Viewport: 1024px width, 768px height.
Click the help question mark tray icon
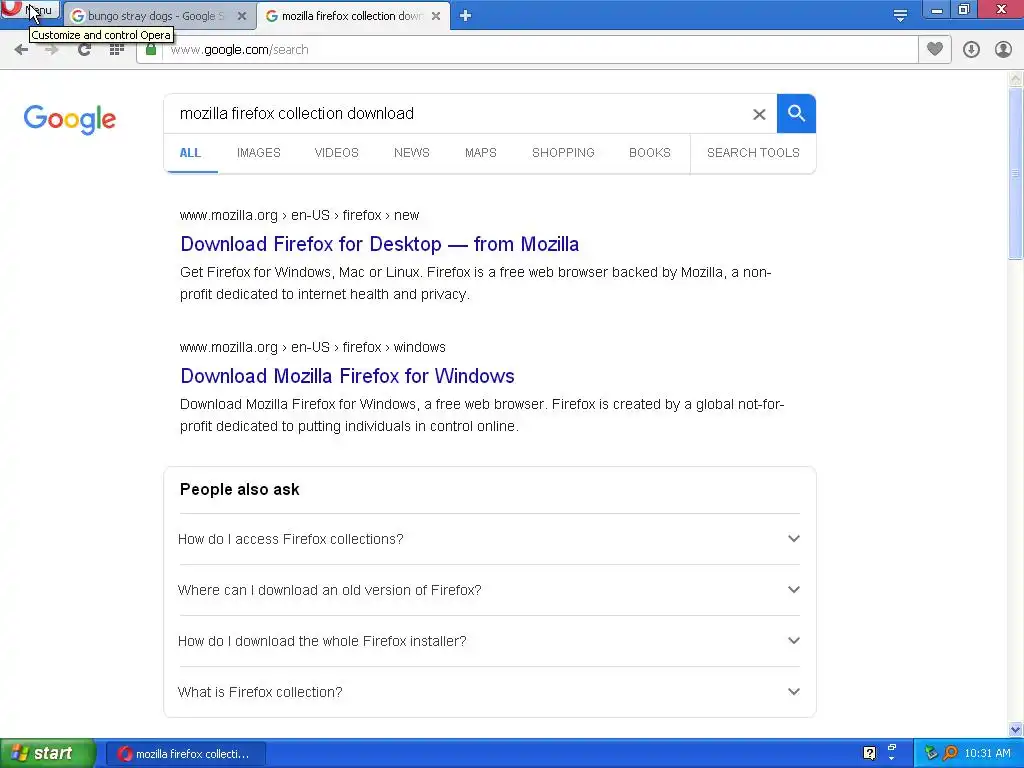click(869, 754)
